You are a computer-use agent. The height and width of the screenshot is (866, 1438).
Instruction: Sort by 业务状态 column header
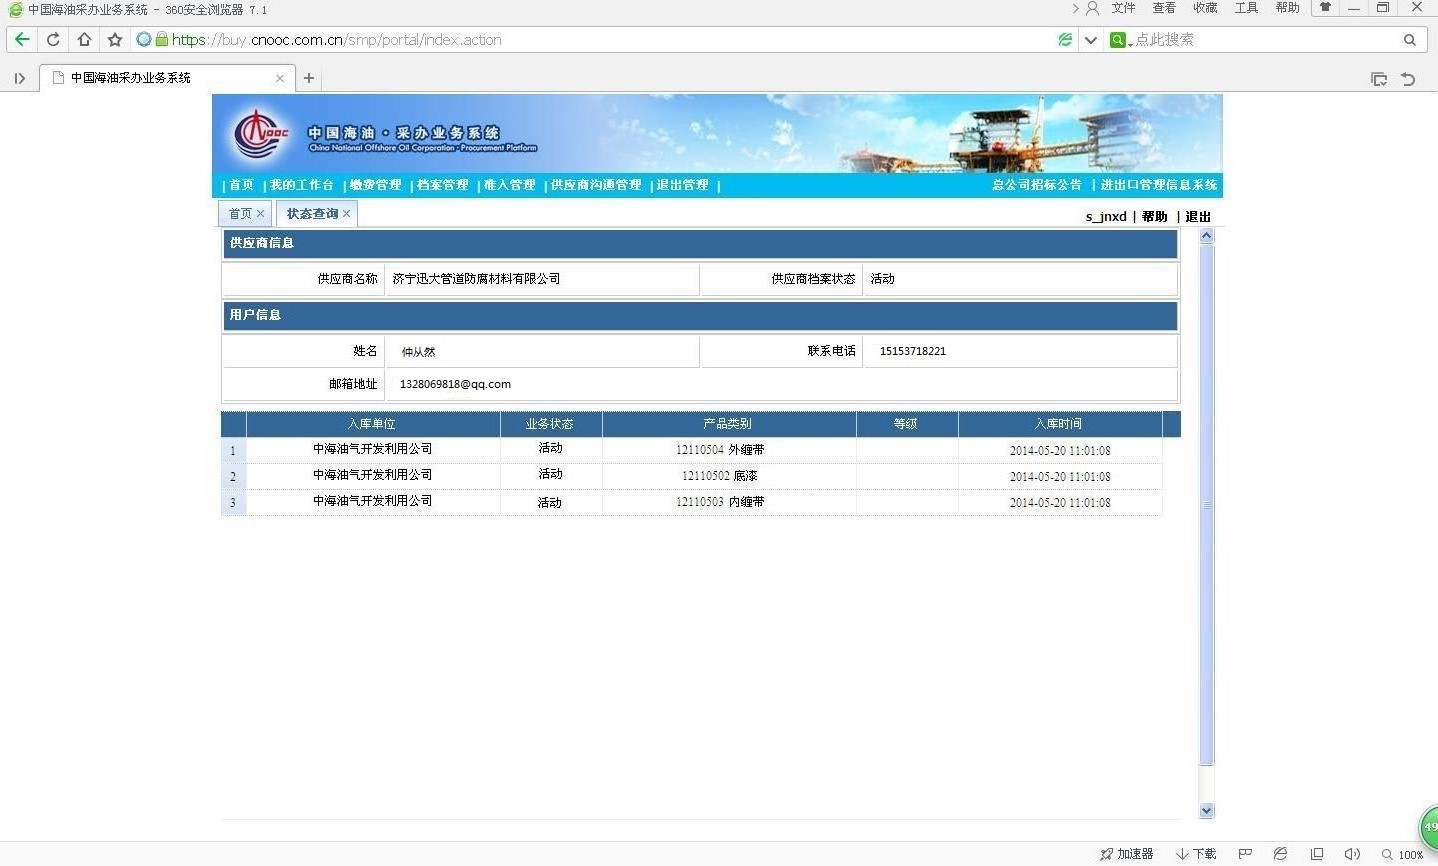(x=550, y=424)
